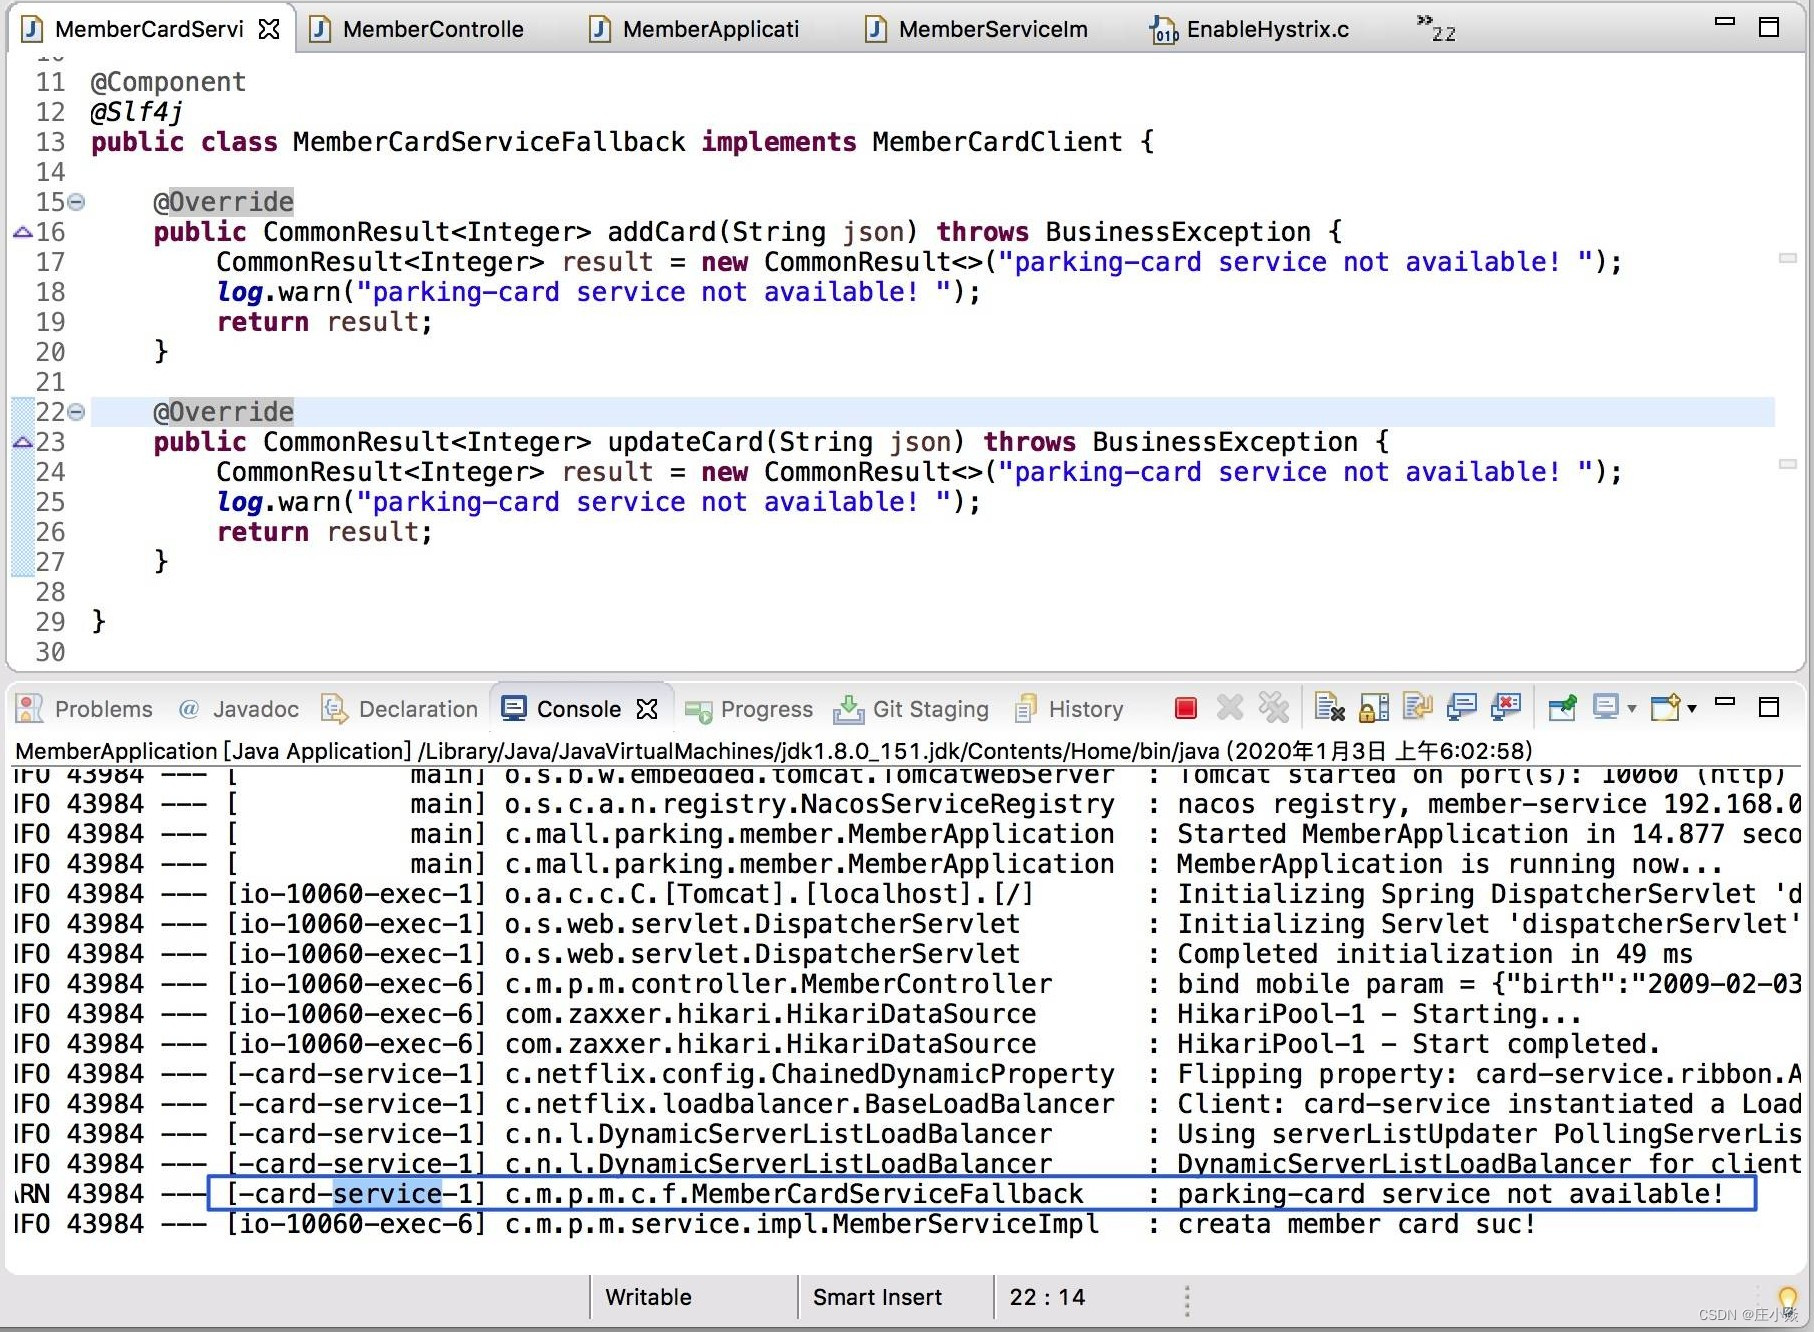Terminate the running application with the red stop icon

pos(1186,709)
